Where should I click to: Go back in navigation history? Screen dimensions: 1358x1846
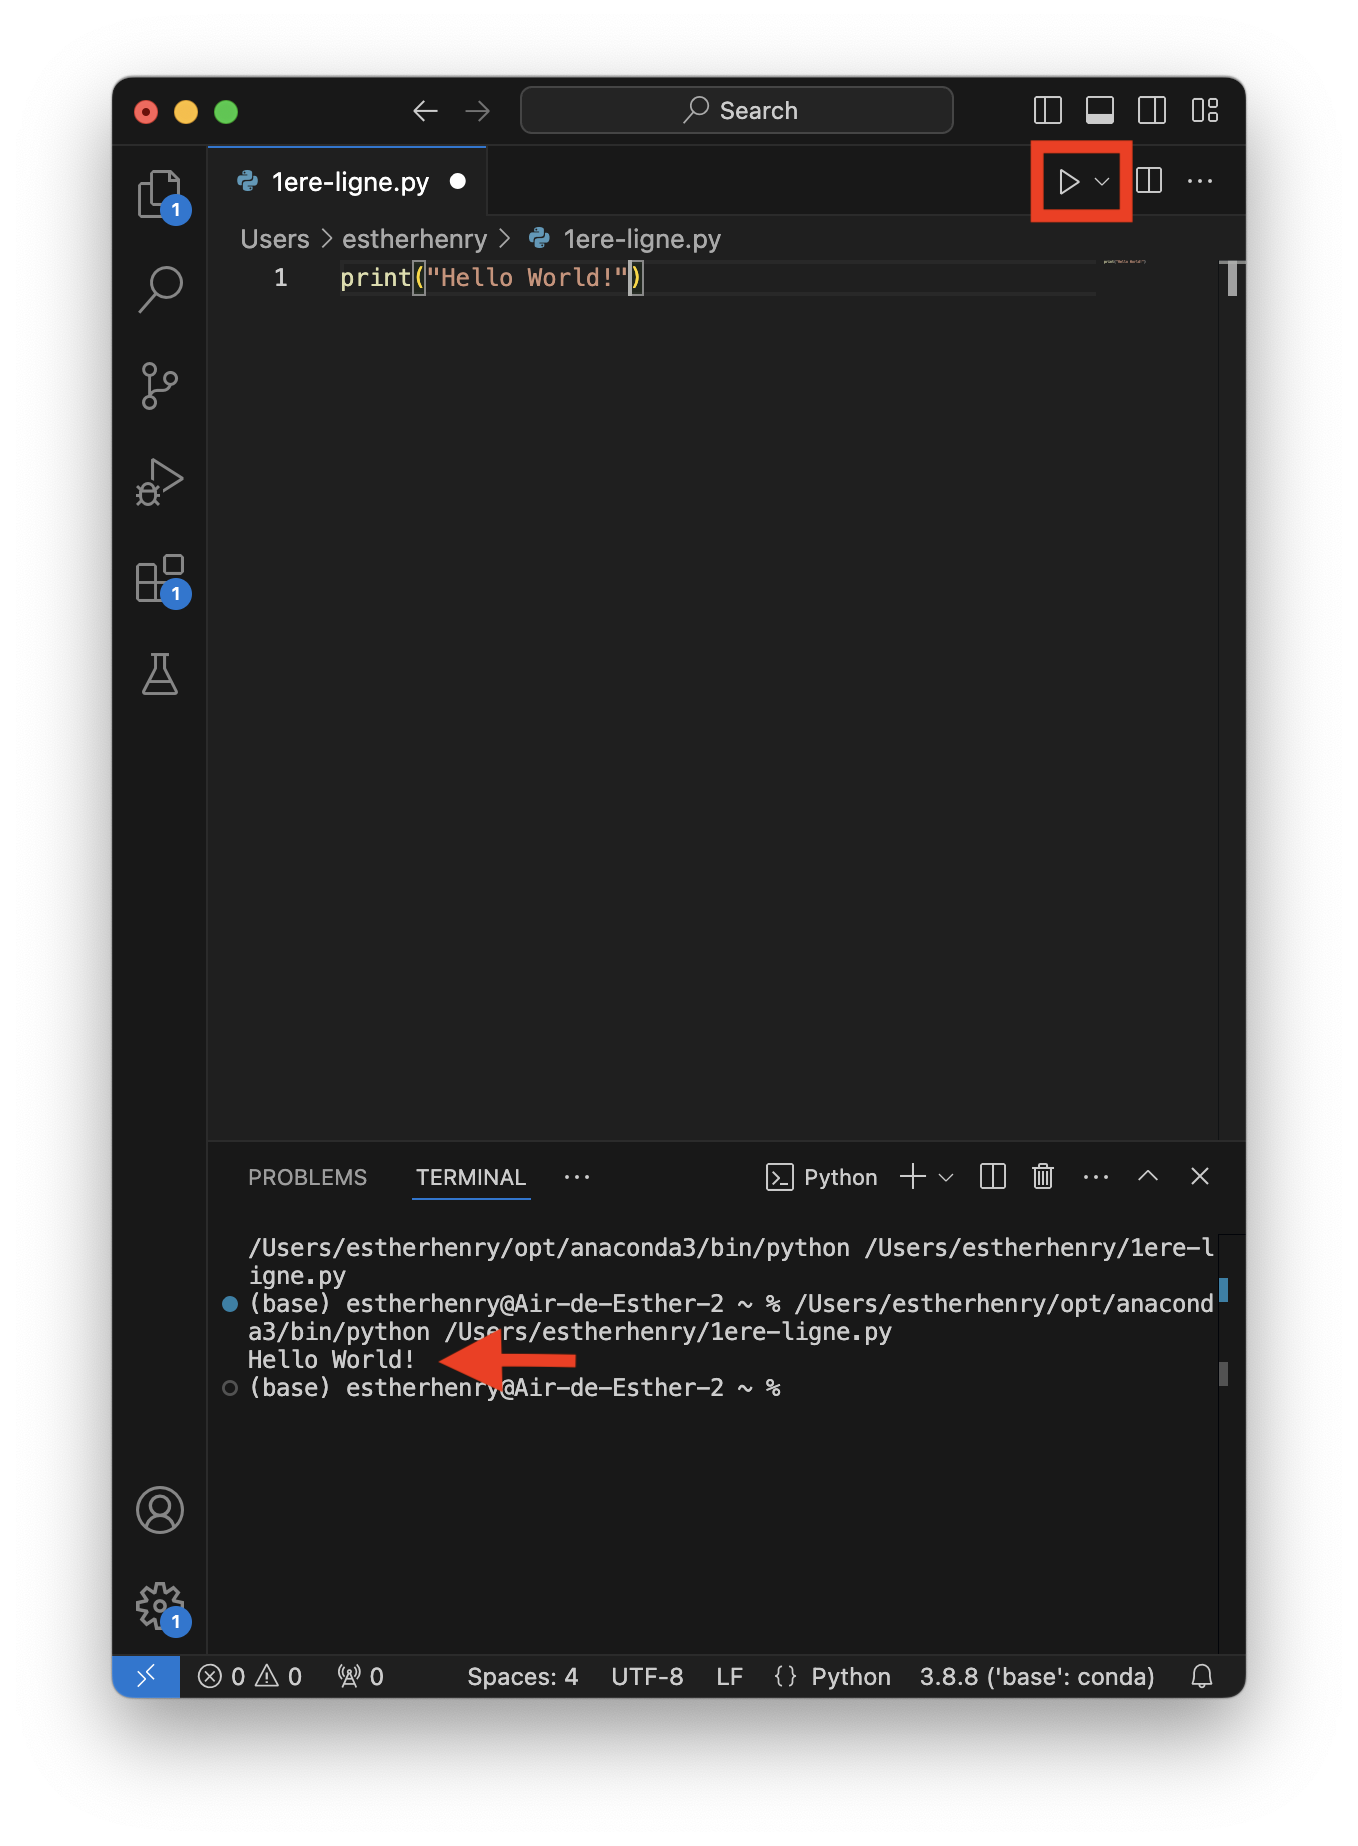426,111
